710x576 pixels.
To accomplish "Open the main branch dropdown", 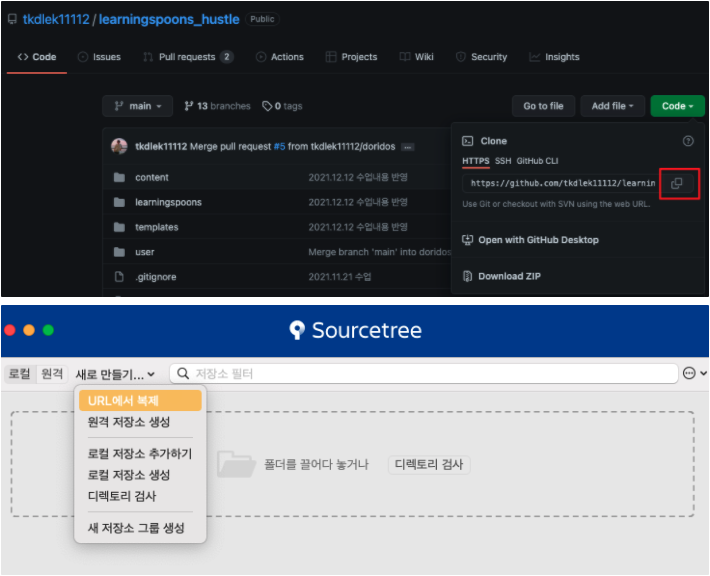I will [x=138, y=106].
